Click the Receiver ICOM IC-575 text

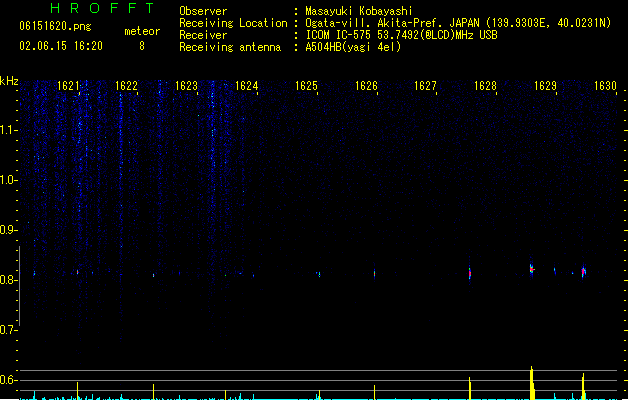pos(401,35)
